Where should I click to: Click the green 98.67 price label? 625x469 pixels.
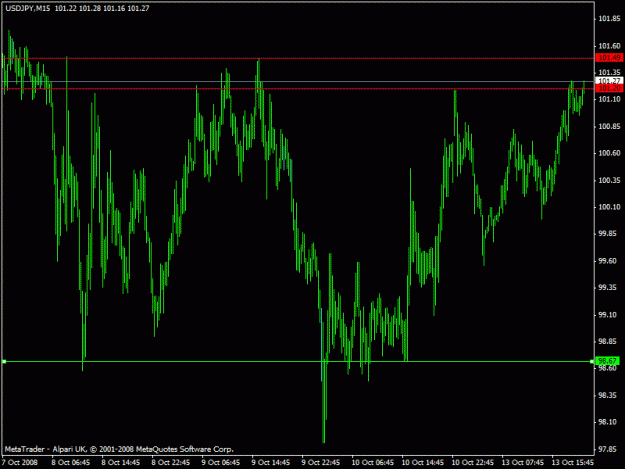point(607,361)
